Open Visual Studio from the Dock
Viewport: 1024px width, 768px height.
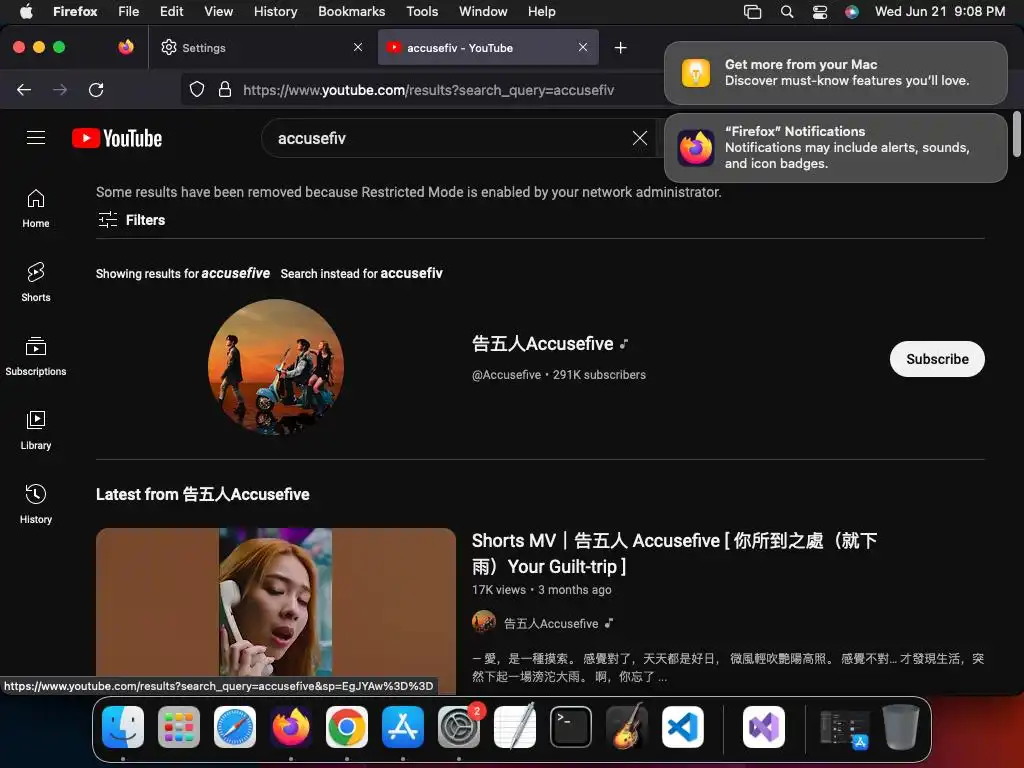[x=764, y=727]
